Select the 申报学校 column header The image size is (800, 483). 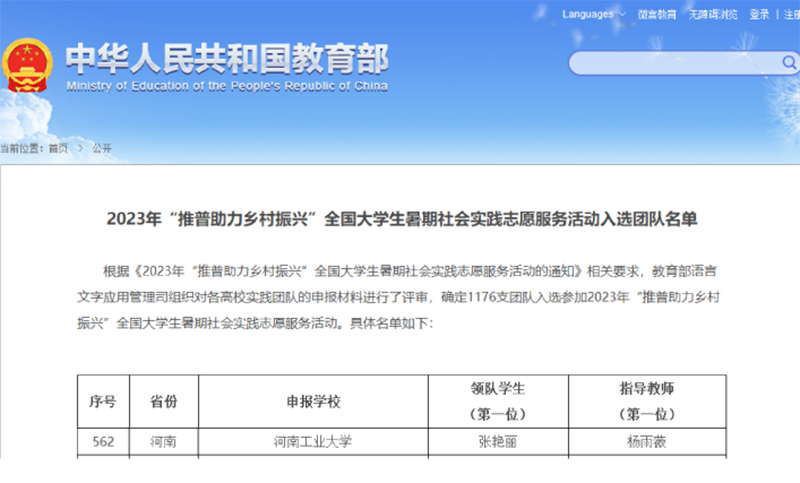tap(313, 402)
